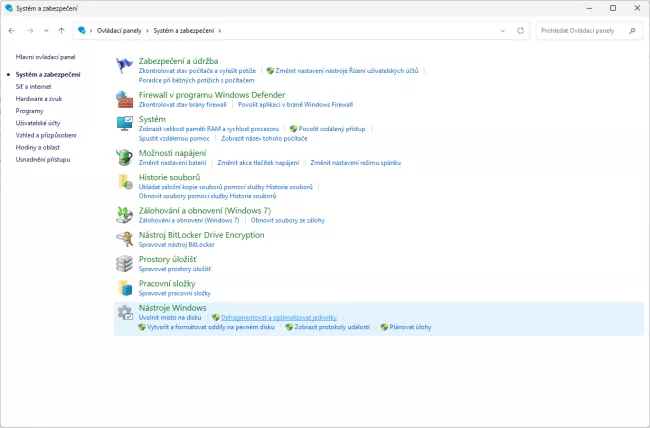Open Možnosti napájení heading

click(172, 153)
